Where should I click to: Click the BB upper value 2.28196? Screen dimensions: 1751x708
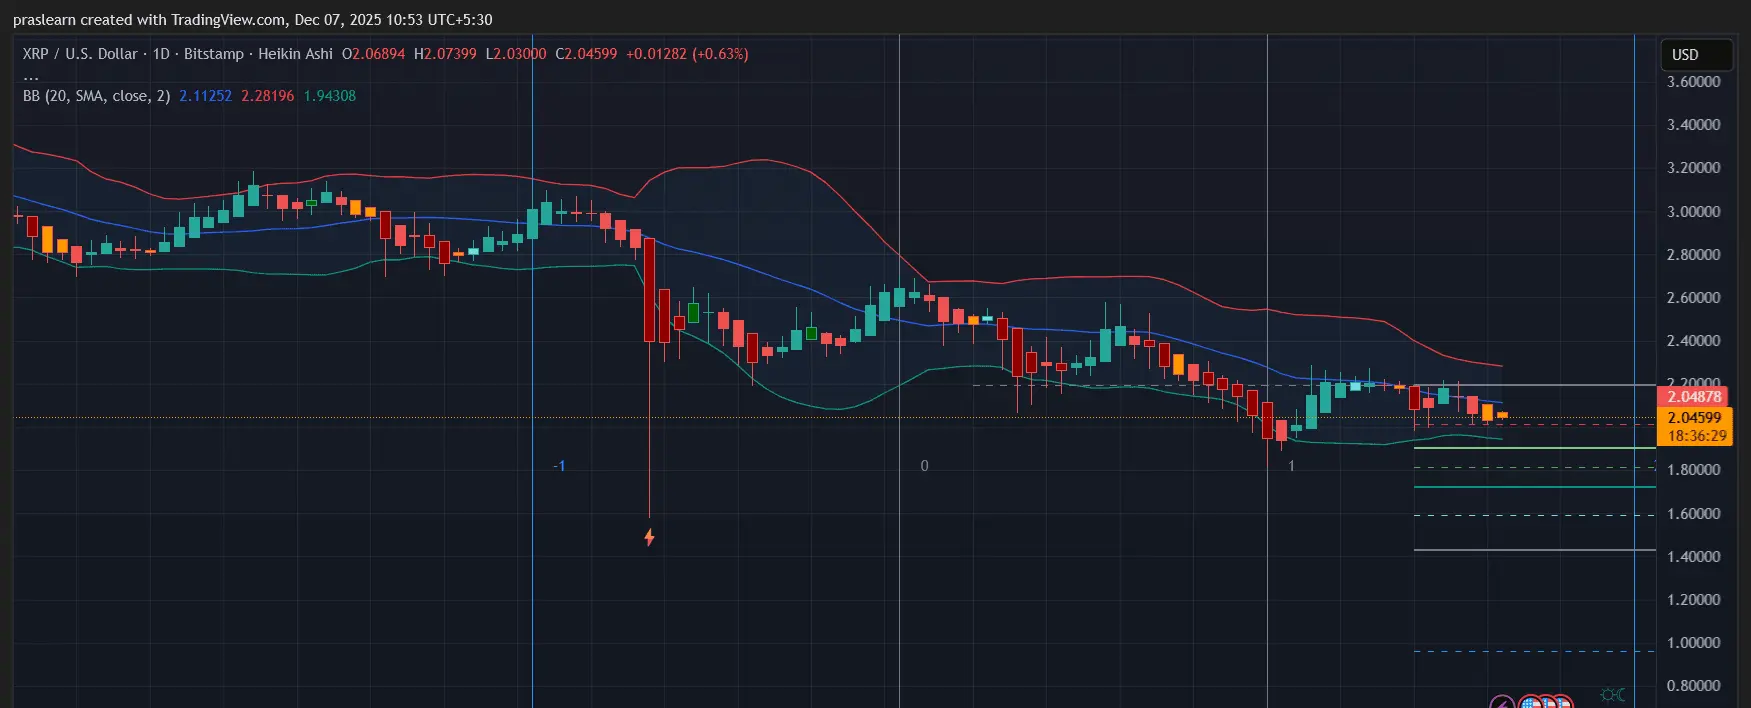click(x=267, y=96)
